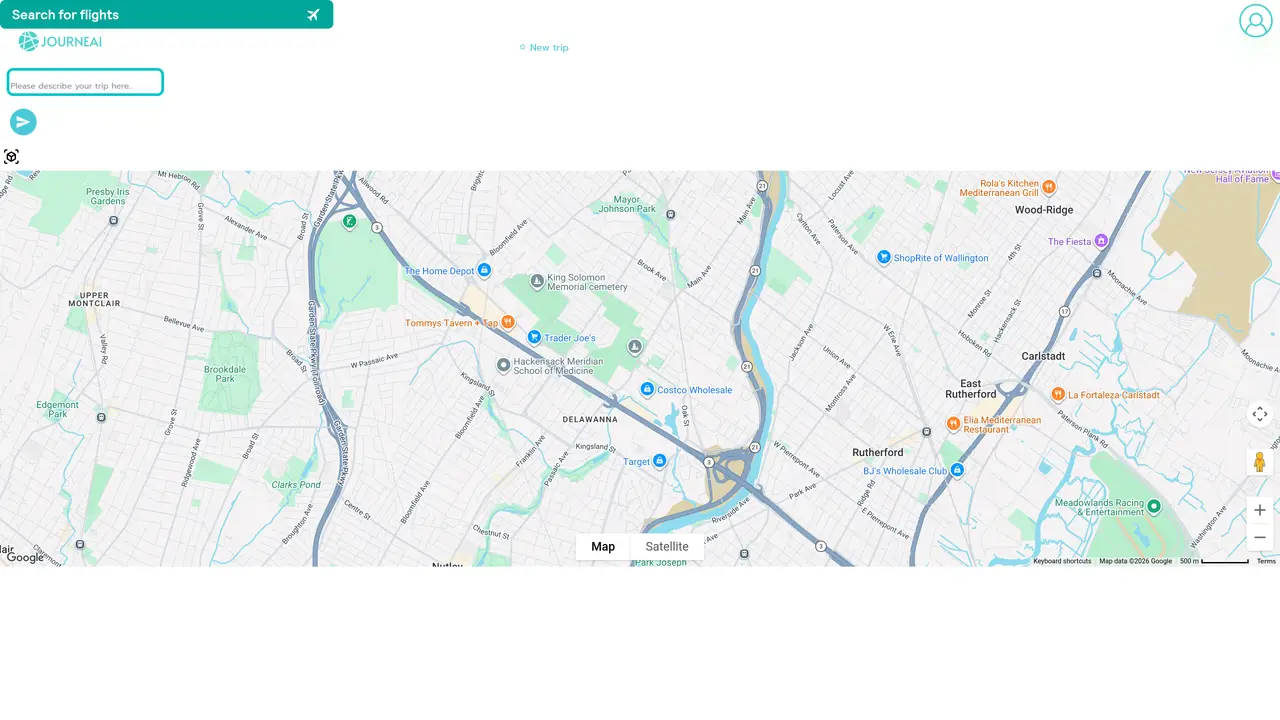Select Costco Wholesale map marker
This screenshot has width=1280, height=720.
click(647, 389)
